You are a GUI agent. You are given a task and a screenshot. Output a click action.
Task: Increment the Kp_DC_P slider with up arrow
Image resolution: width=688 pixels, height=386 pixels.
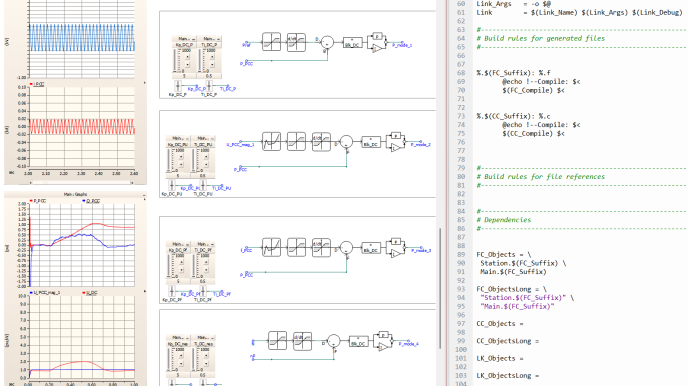pyautogui.click(x=187, y=56)
